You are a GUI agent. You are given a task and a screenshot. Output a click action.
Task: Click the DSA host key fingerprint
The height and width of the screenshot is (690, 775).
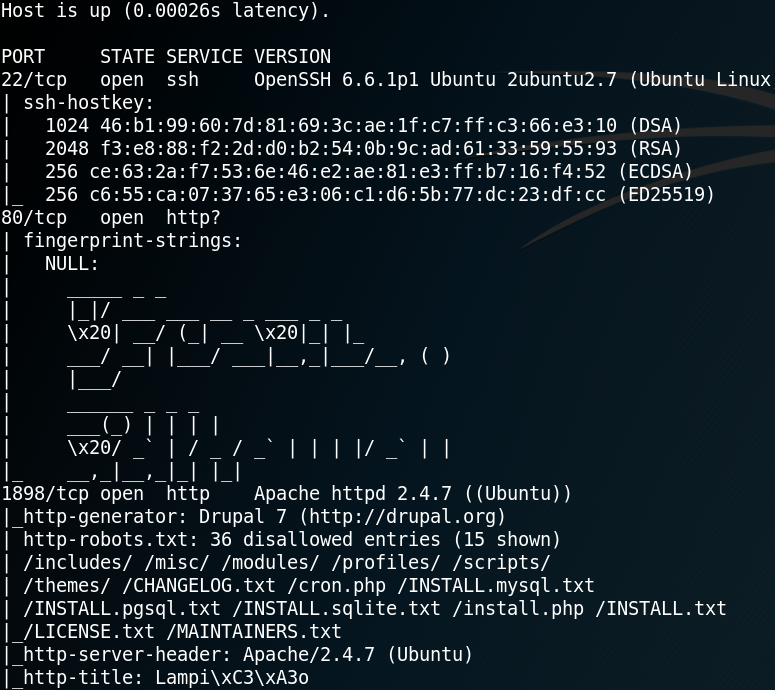click(358, 126)
